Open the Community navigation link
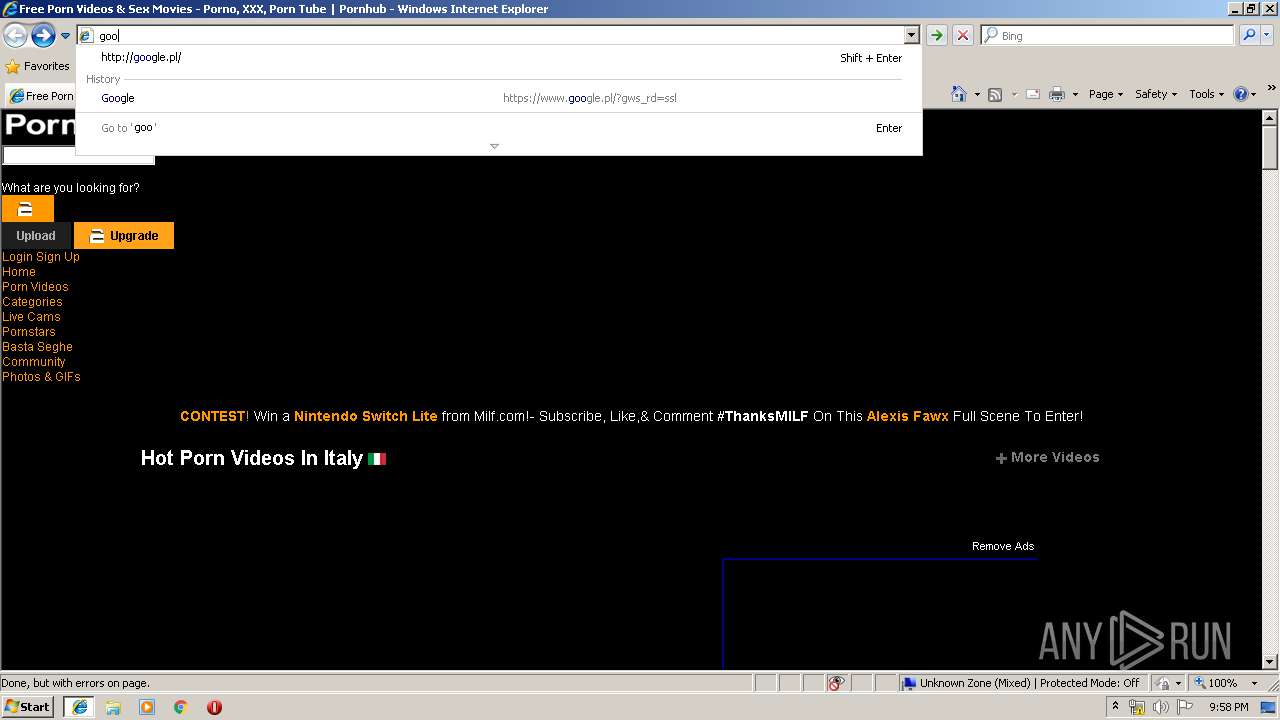 34,362
